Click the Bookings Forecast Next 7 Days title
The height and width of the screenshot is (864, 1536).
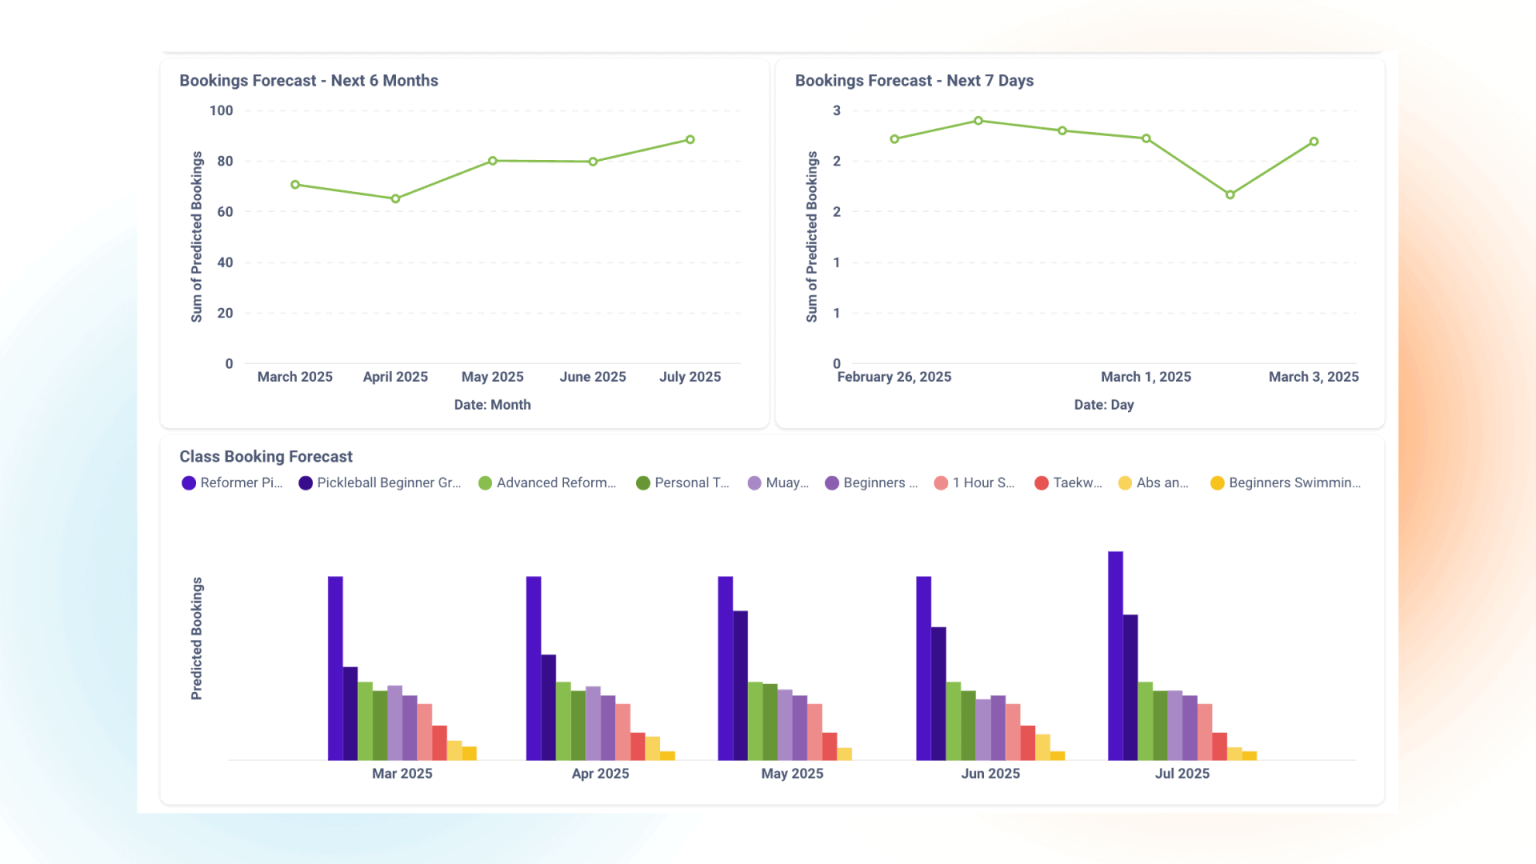[914, 80]
